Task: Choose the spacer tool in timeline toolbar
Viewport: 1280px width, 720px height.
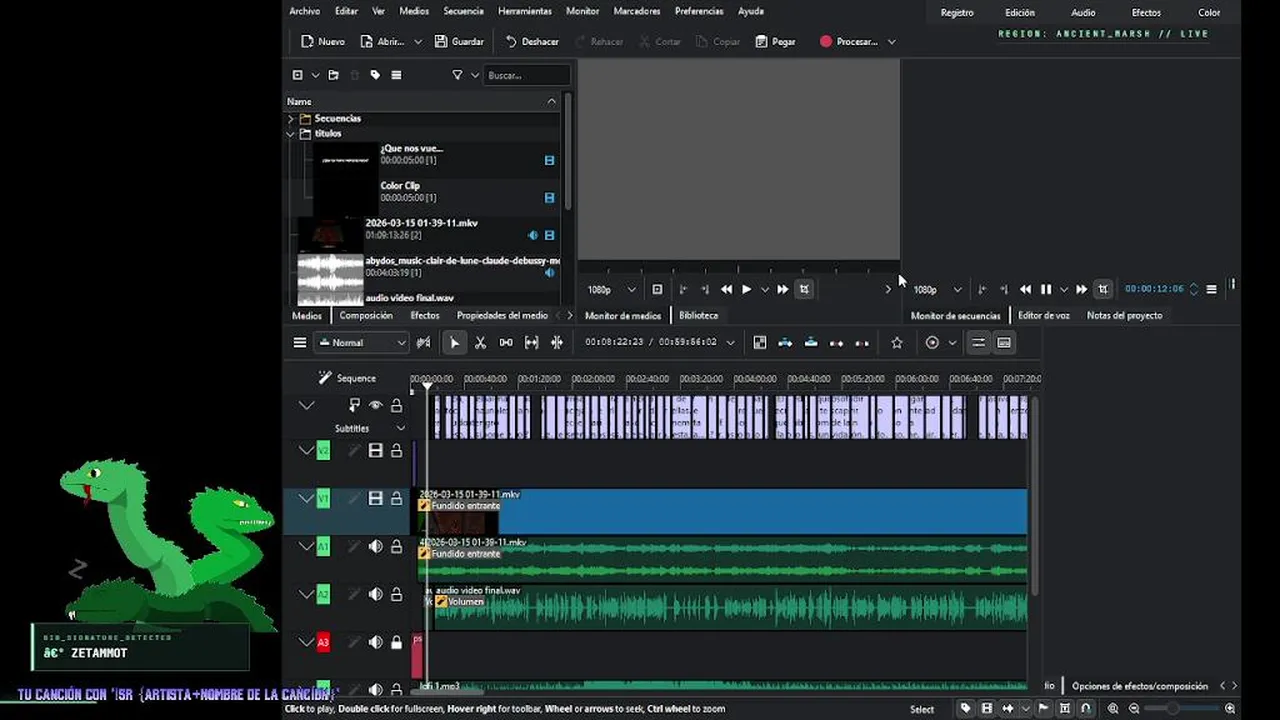Action: (506, 343)
